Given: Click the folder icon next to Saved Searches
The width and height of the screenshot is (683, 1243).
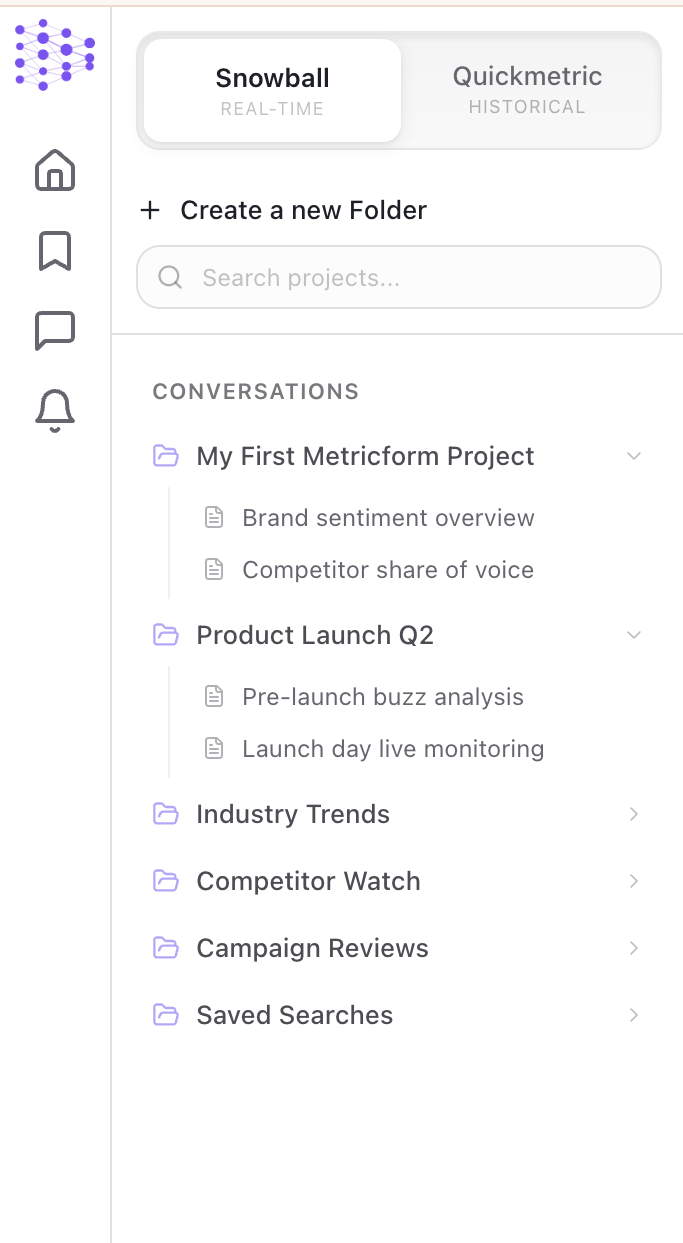Looking at the screenshot, I should point(165,1015).
